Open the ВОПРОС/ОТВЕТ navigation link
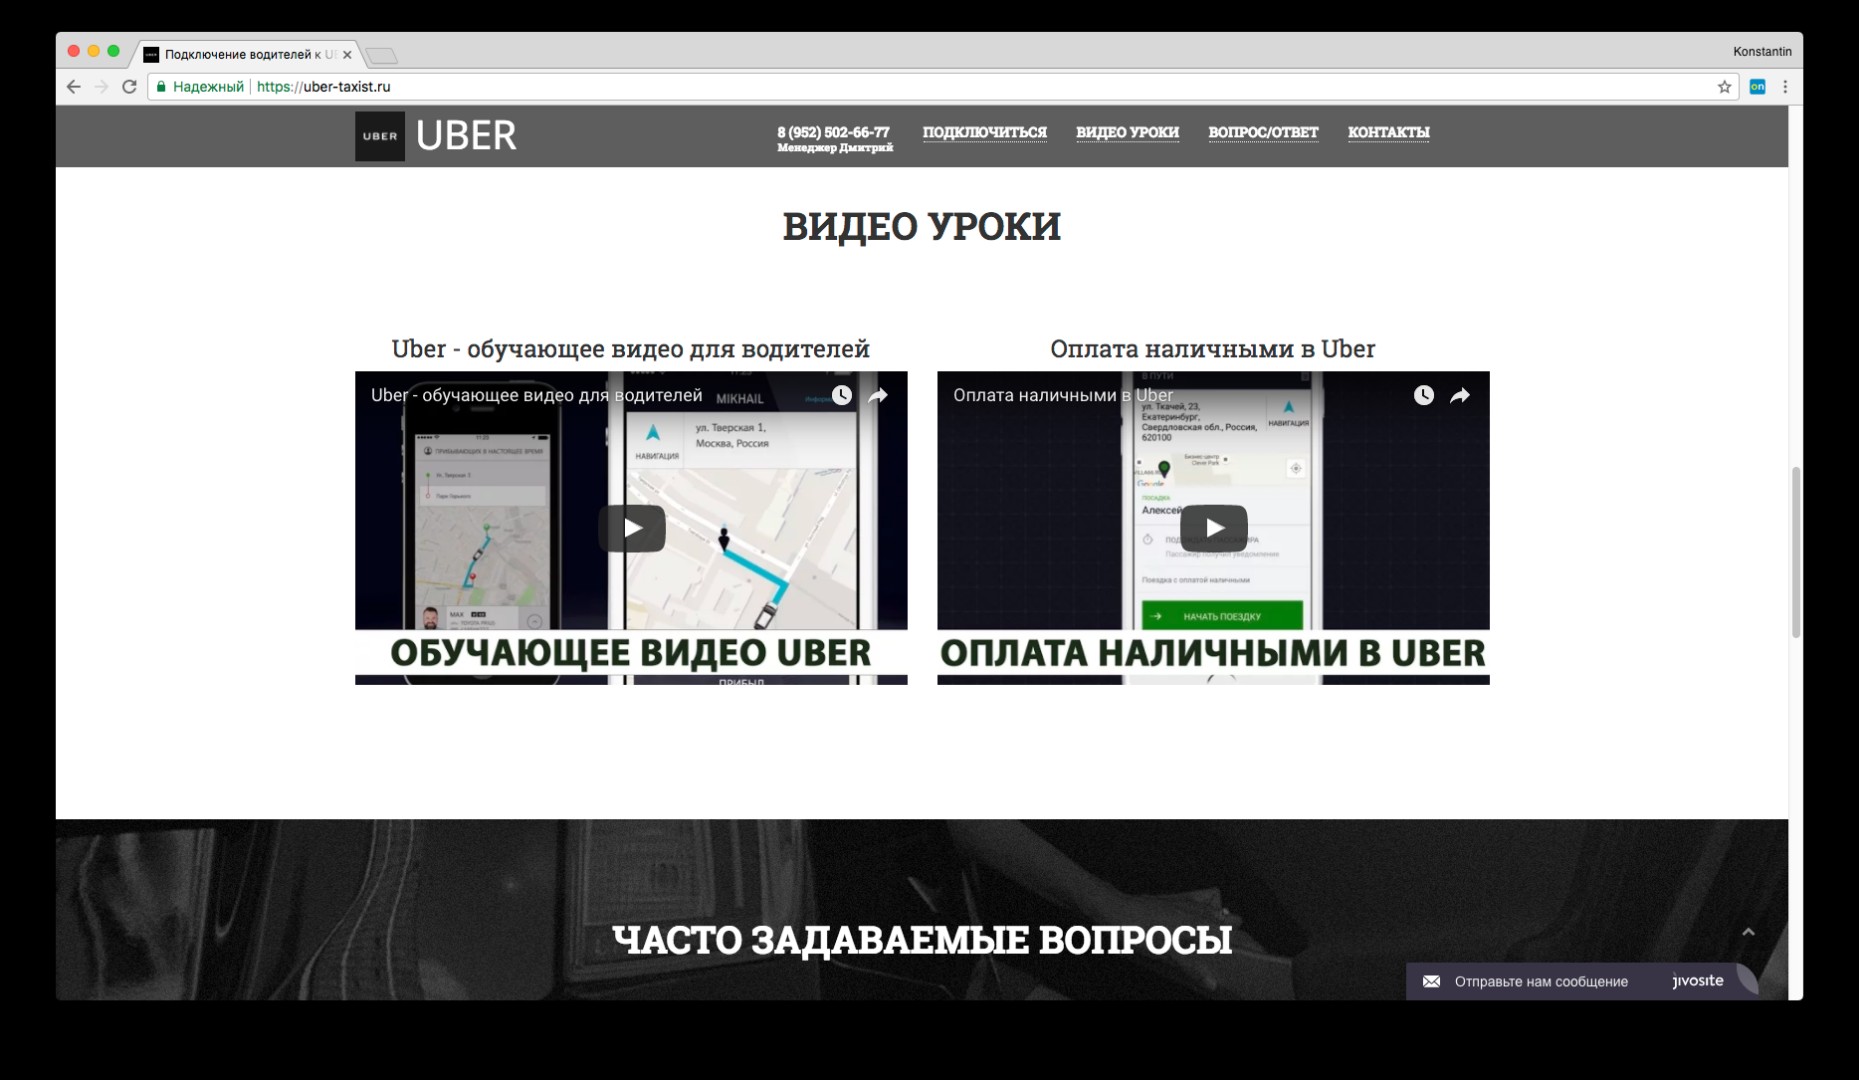Viewport: 1859px width, 1080px height. click(x=1263, y=132)
